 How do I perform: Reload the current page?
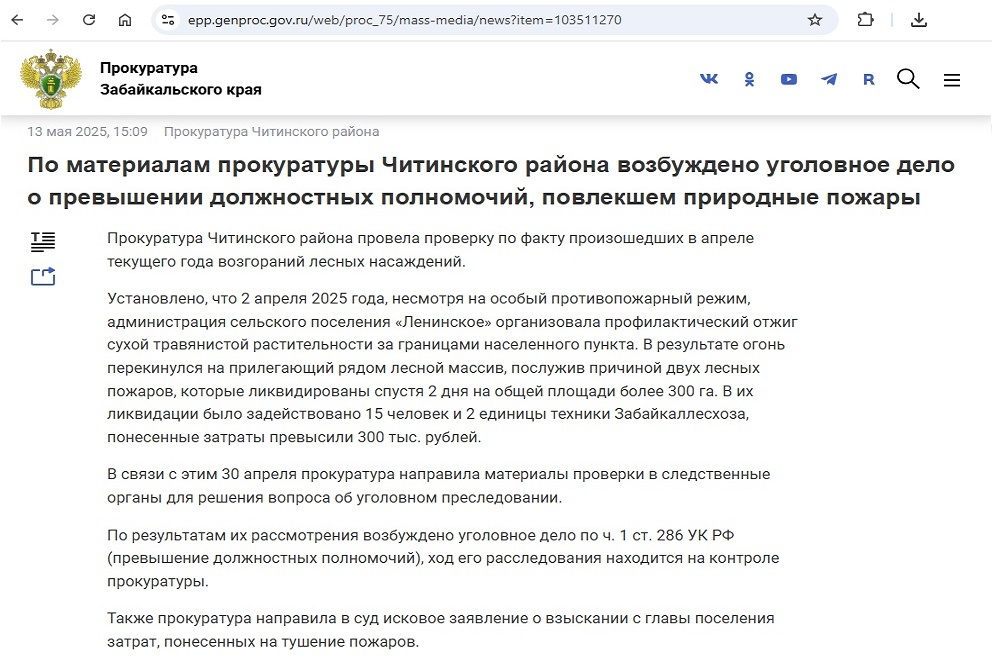tap(89, 20)
